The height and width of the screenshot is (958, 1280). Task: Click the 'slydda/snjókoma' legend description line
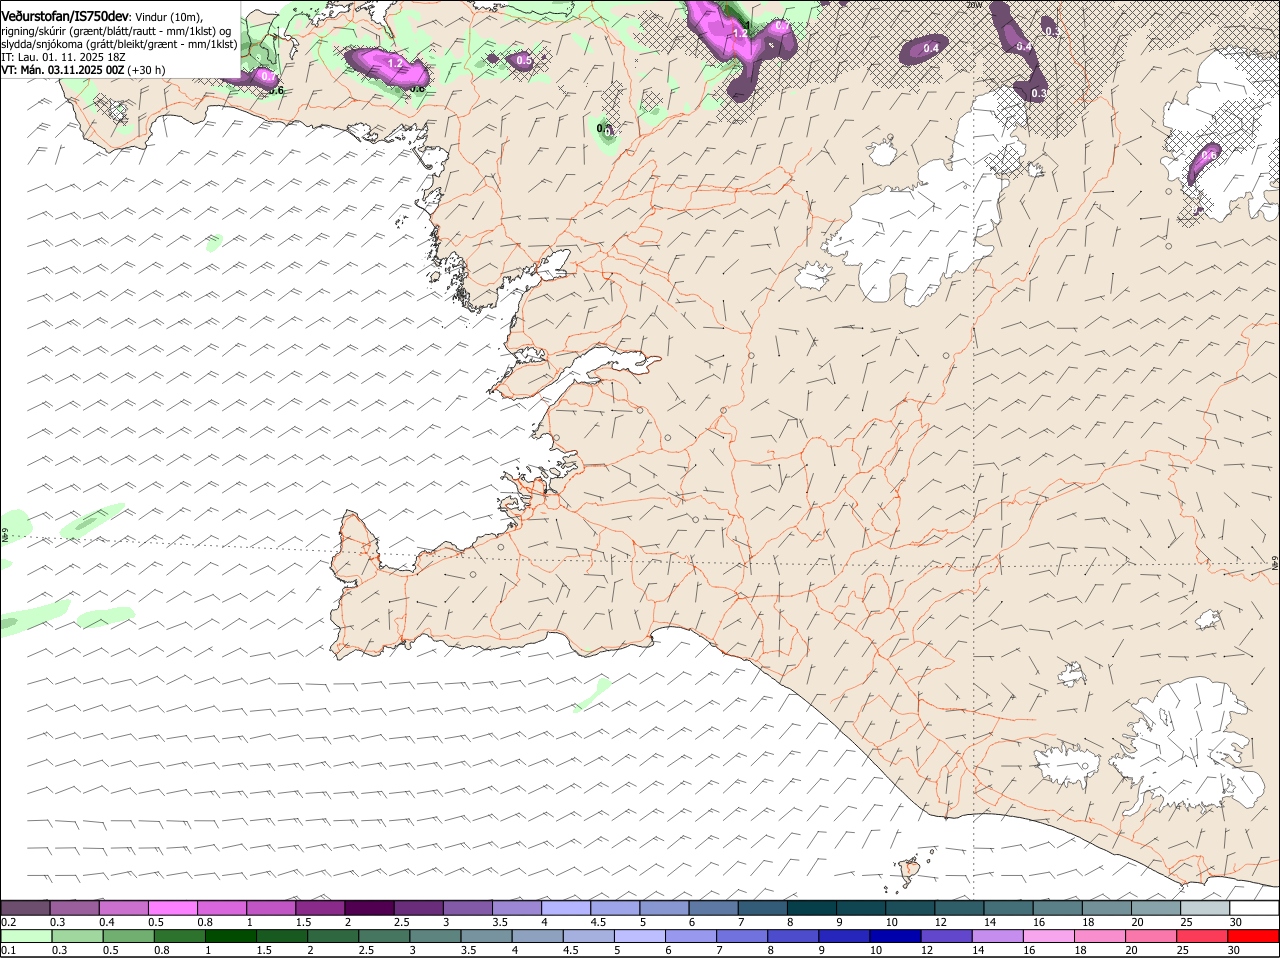pos(119,44)
